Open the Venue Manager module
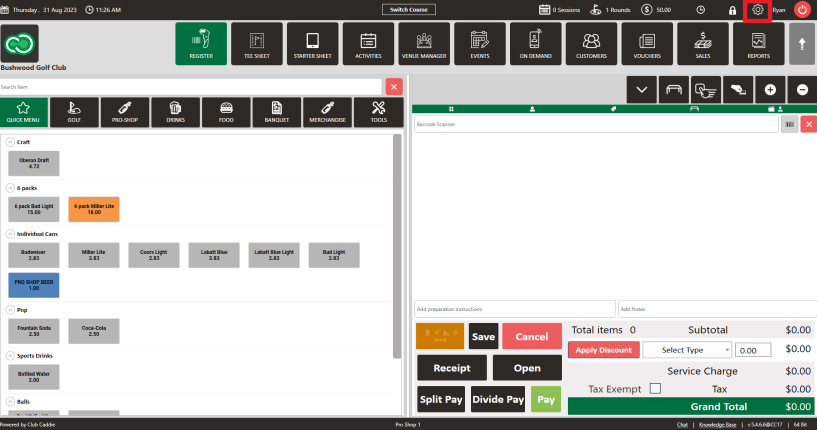The height and width of the screenshot is (430, 817). tap(424, 44)
